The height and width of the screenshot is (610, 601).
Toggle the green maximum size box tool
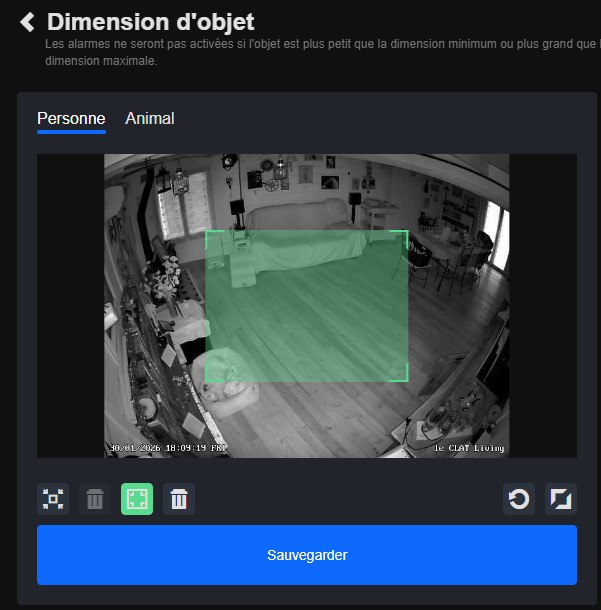137,499
